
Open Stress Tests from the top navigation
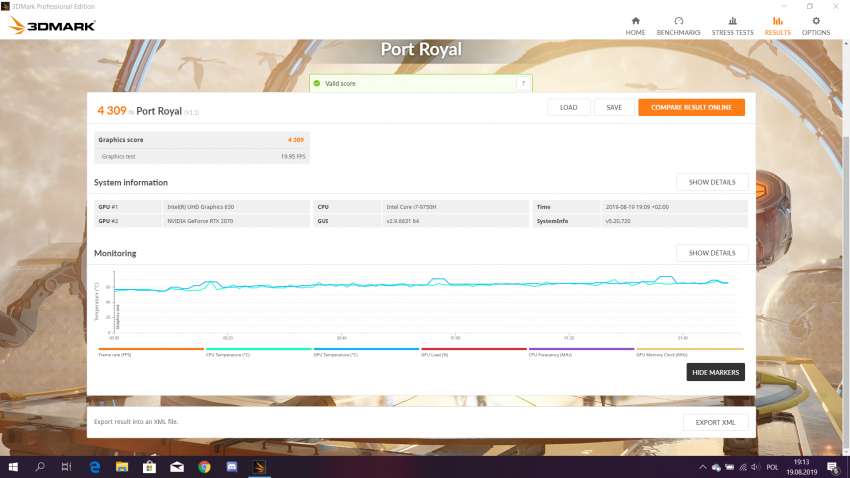pos(732,25)
